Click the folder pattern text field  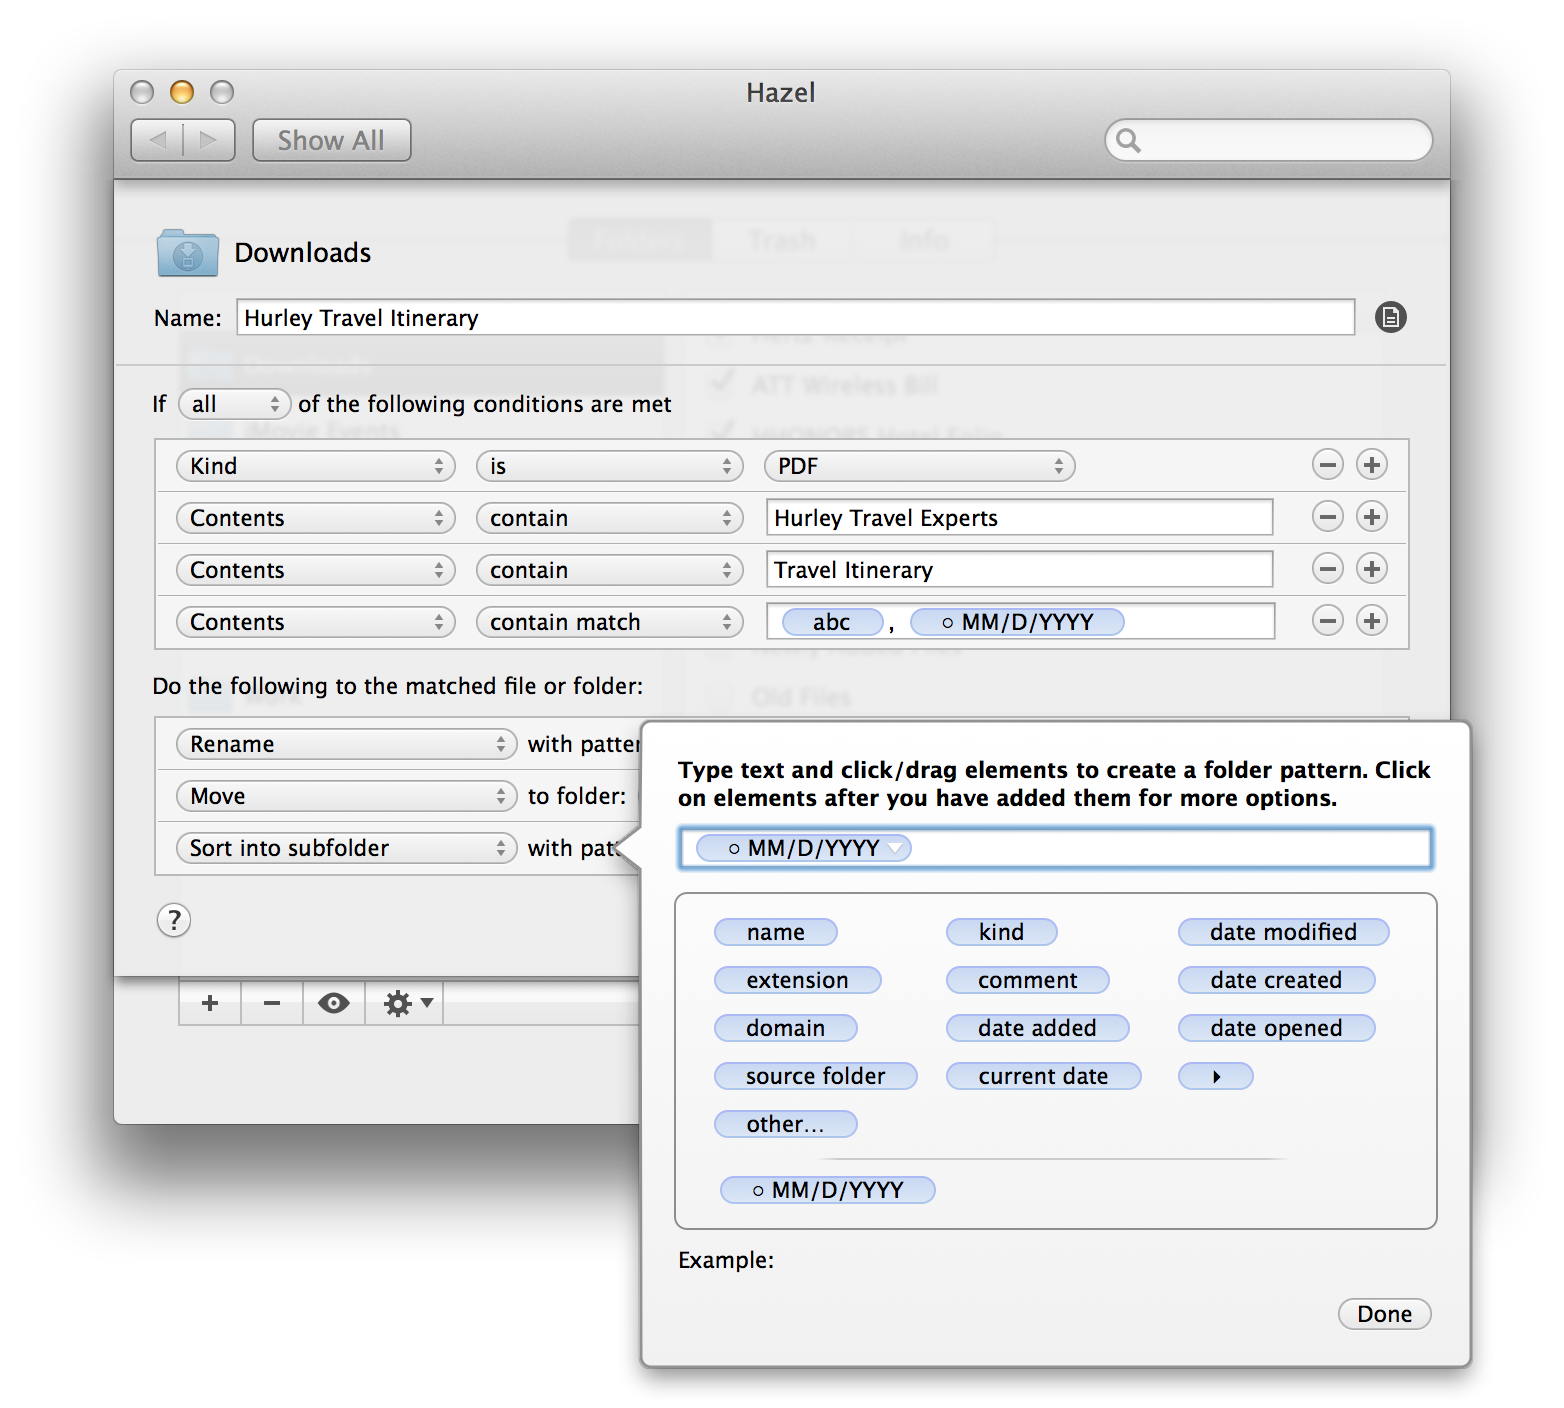(1055, 848)
